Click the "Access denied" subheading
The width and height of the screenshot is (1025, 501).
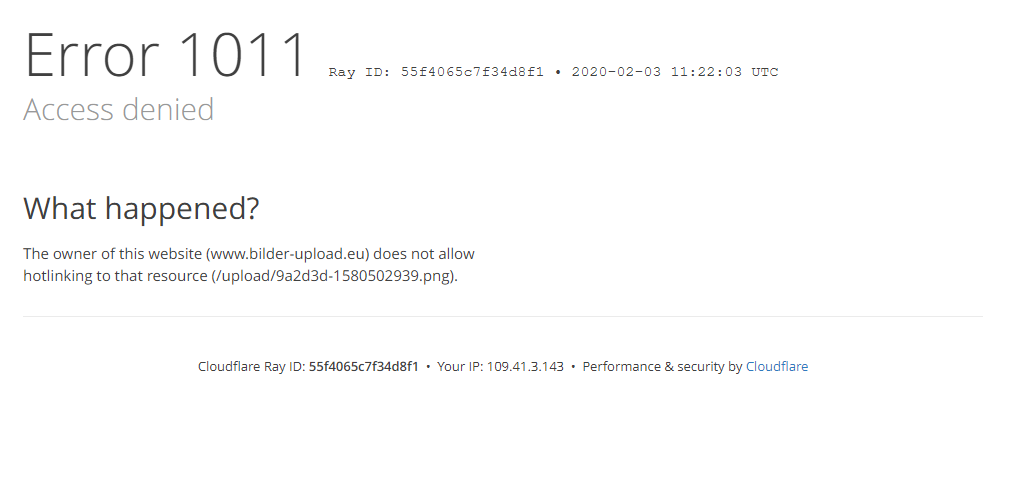pos(118,109)
